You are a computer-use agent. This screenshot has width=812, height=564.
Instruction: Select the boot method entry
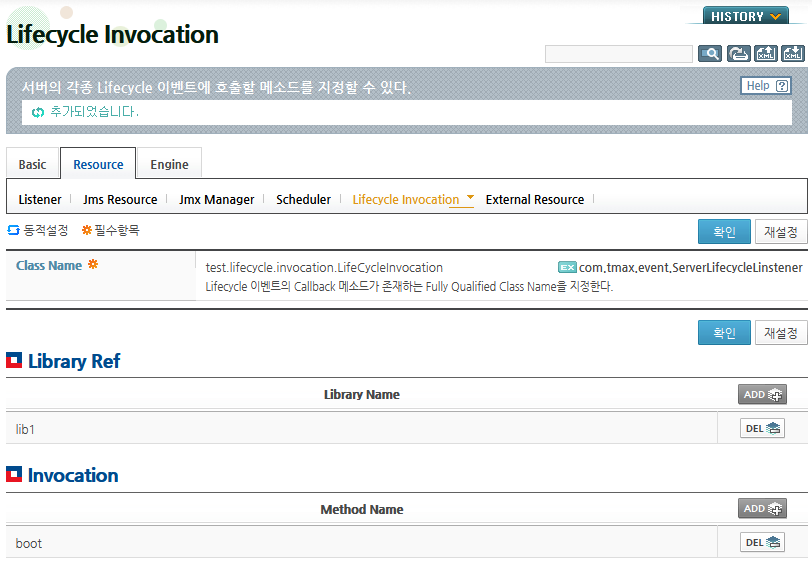tap(28, 543)
